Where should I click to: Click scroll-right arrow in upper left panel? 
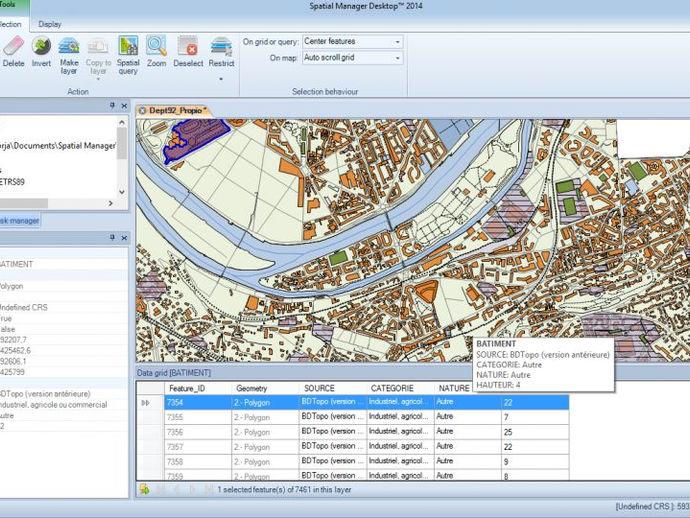point(110,203)
